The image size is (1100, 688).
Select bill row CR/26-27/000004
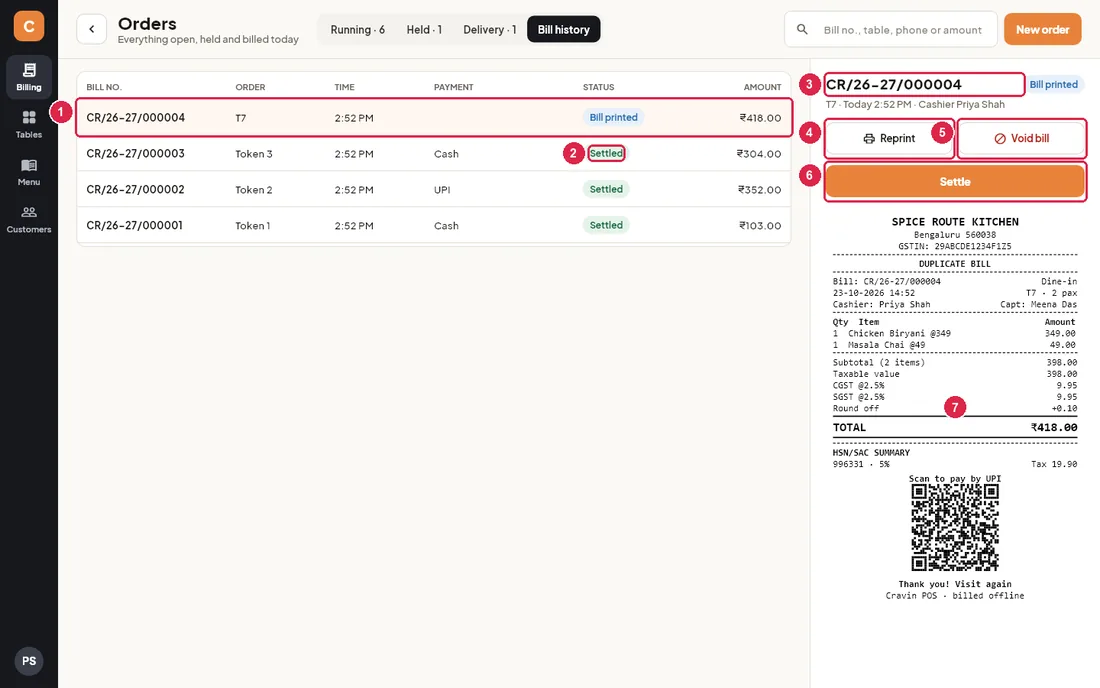pos(434,118)
